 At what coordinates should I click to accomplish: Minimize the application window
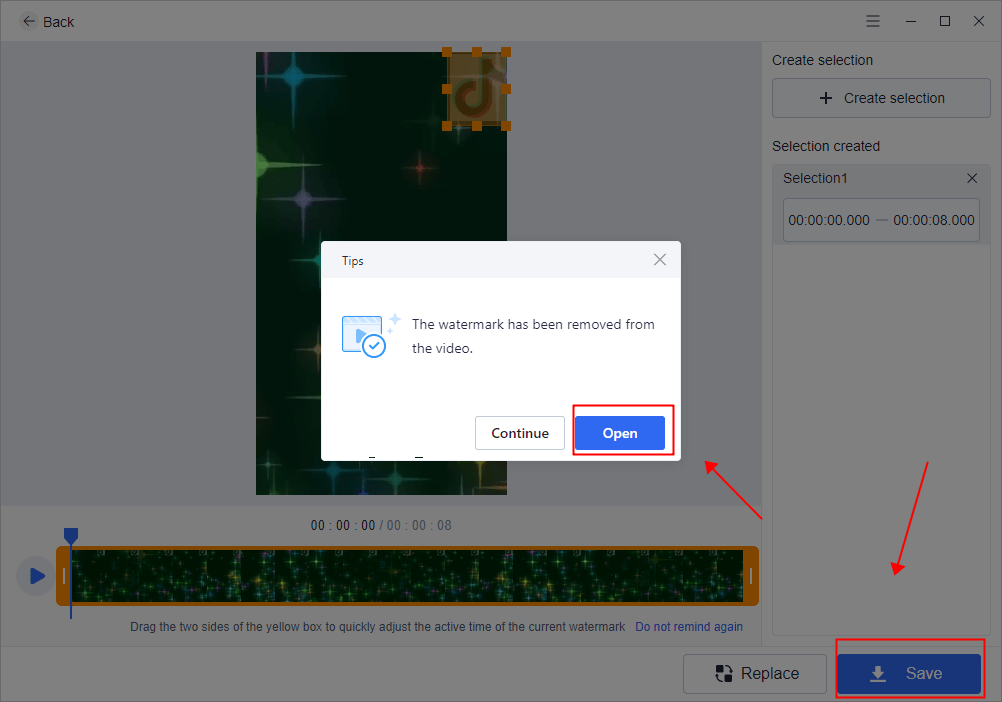[x=911, y=21]
